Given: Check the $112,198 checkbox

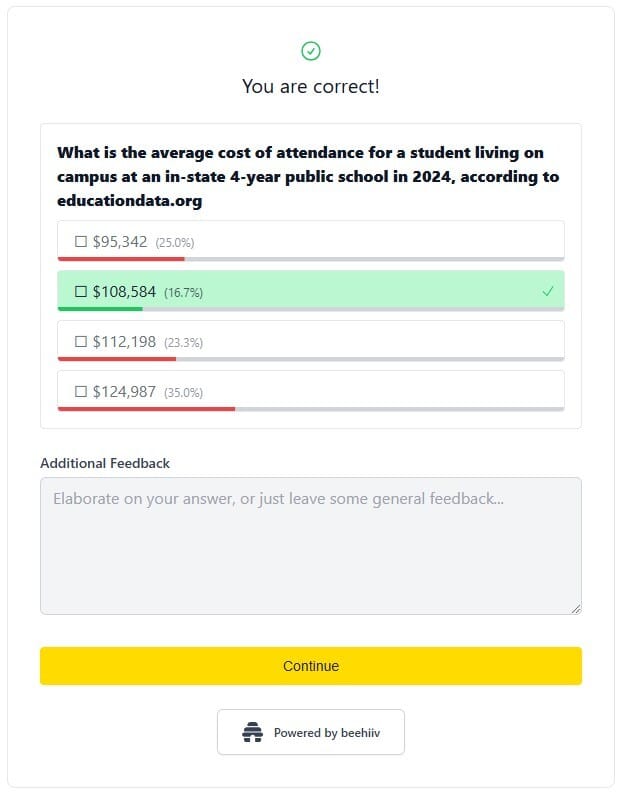Looking at the screenshot, I should tap(81, 342).
